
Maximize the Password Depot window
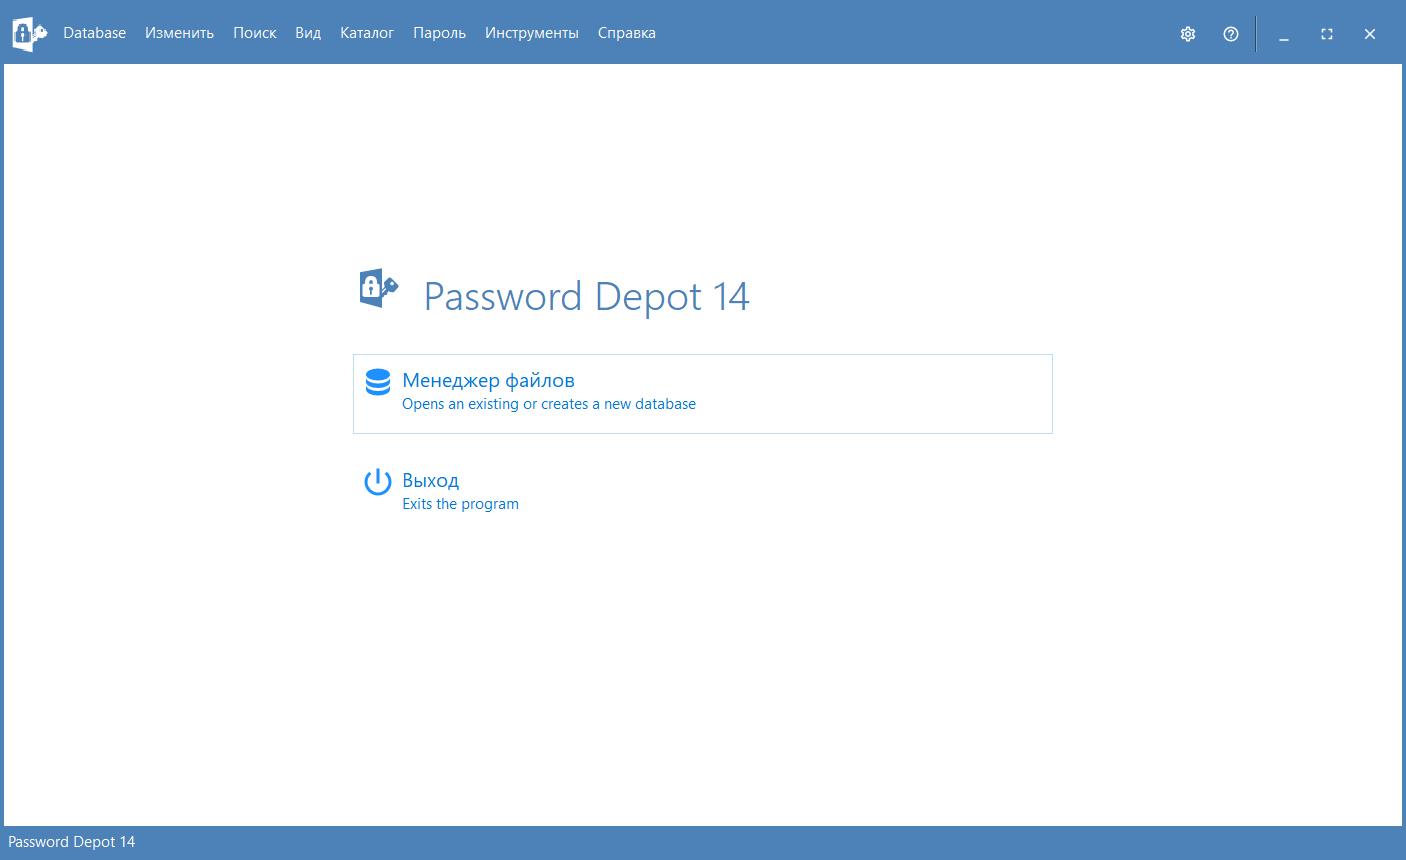(x=1327, y=34)
